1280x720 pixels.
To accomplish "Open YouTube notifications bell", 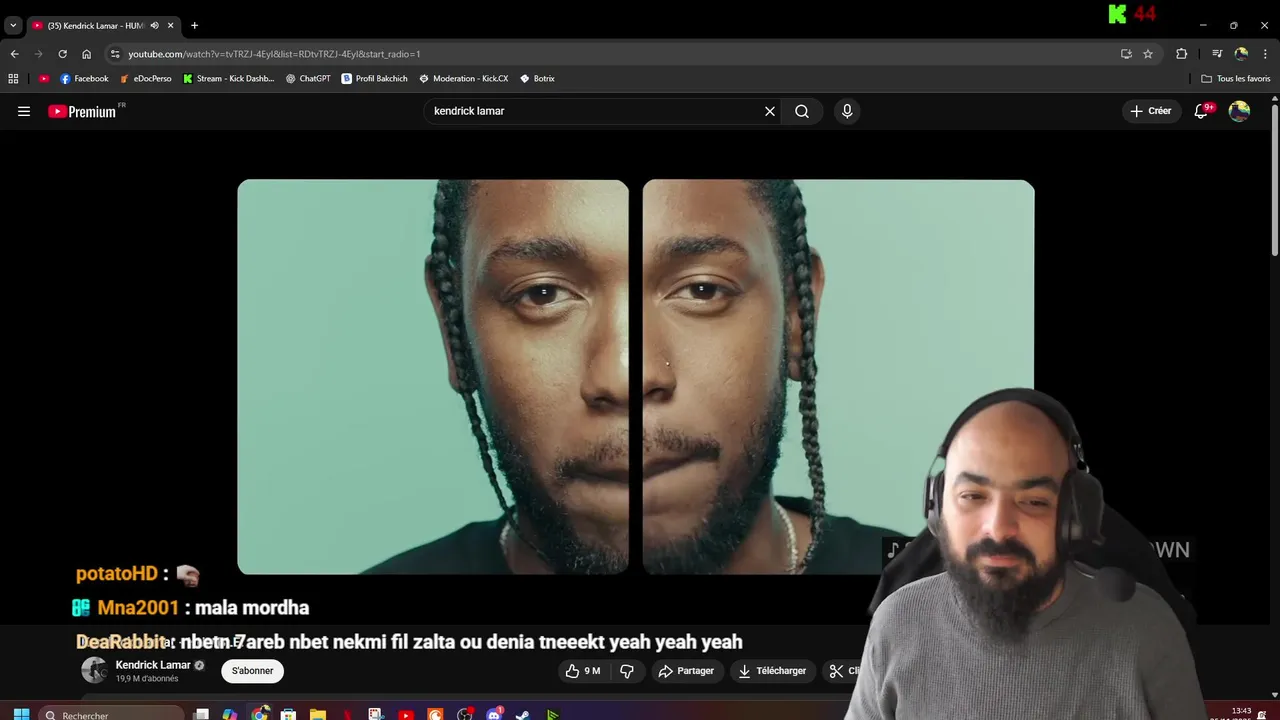I will pyautogui.click(x=1201, y=111).
